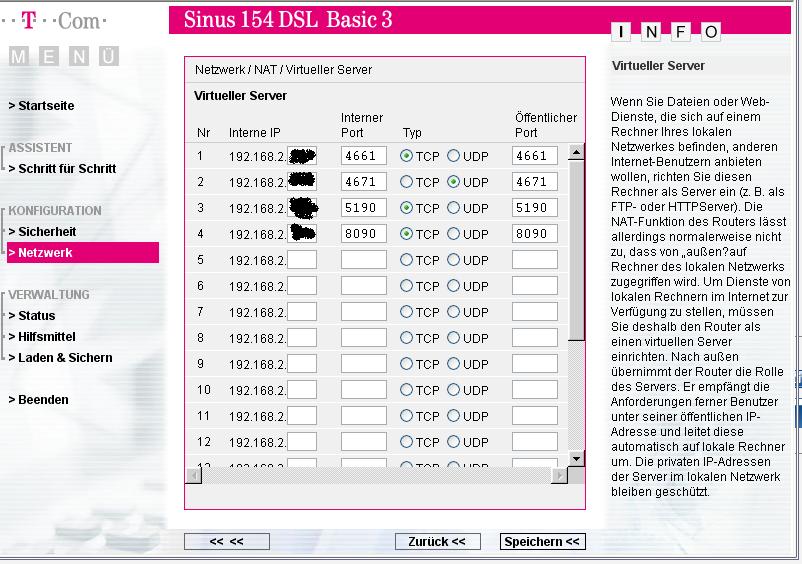Viewport: 802px width, 564px height.
Task: Select TCP radio for row 2
Action: click(407, 182)
